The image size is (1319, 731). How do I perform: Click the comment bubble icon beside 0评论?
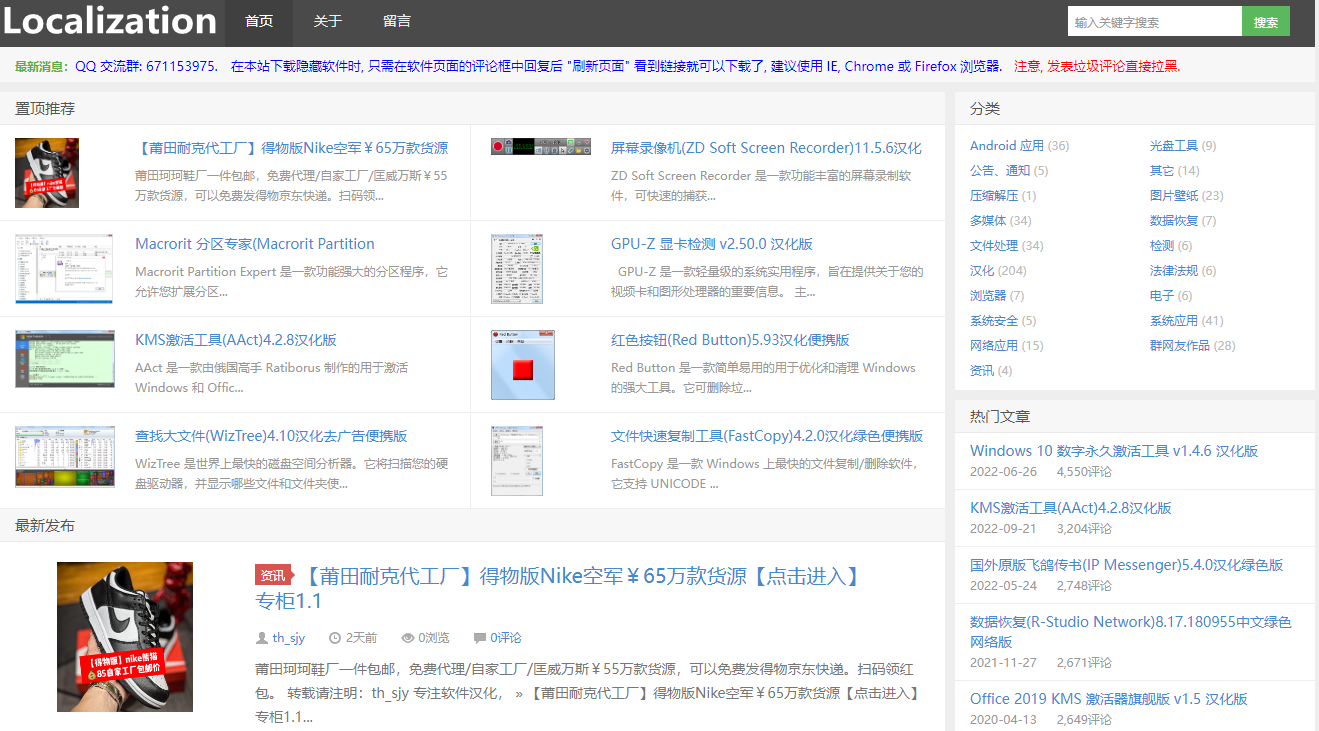480,638
